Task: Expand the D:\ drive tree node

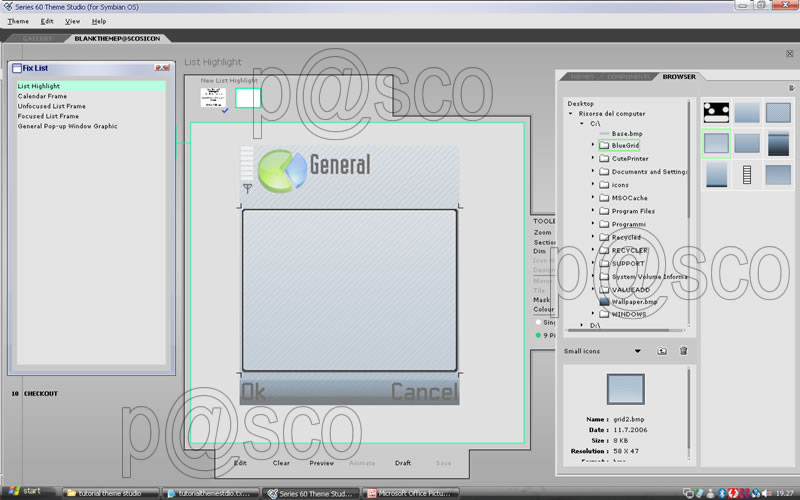Action: pyautogui.click(x=582, y=325)
